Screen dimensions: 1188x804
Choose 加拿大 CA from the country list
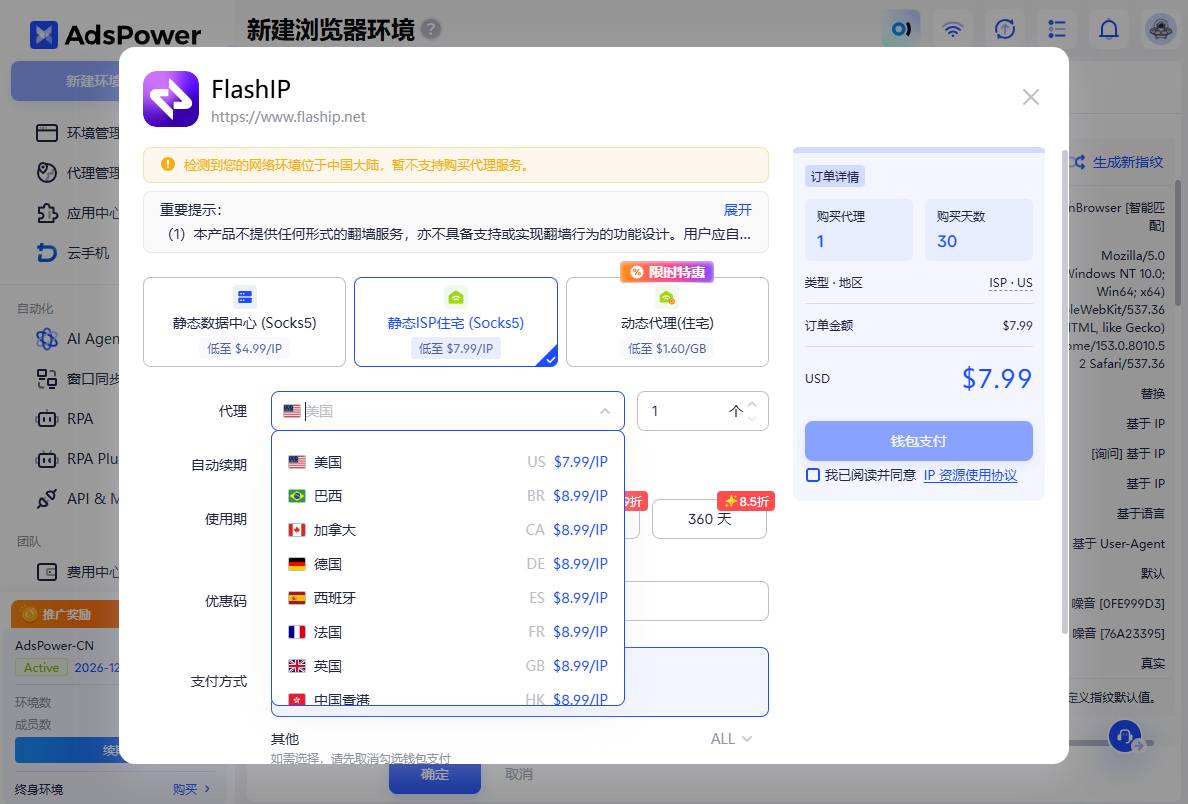pos(448,530)
